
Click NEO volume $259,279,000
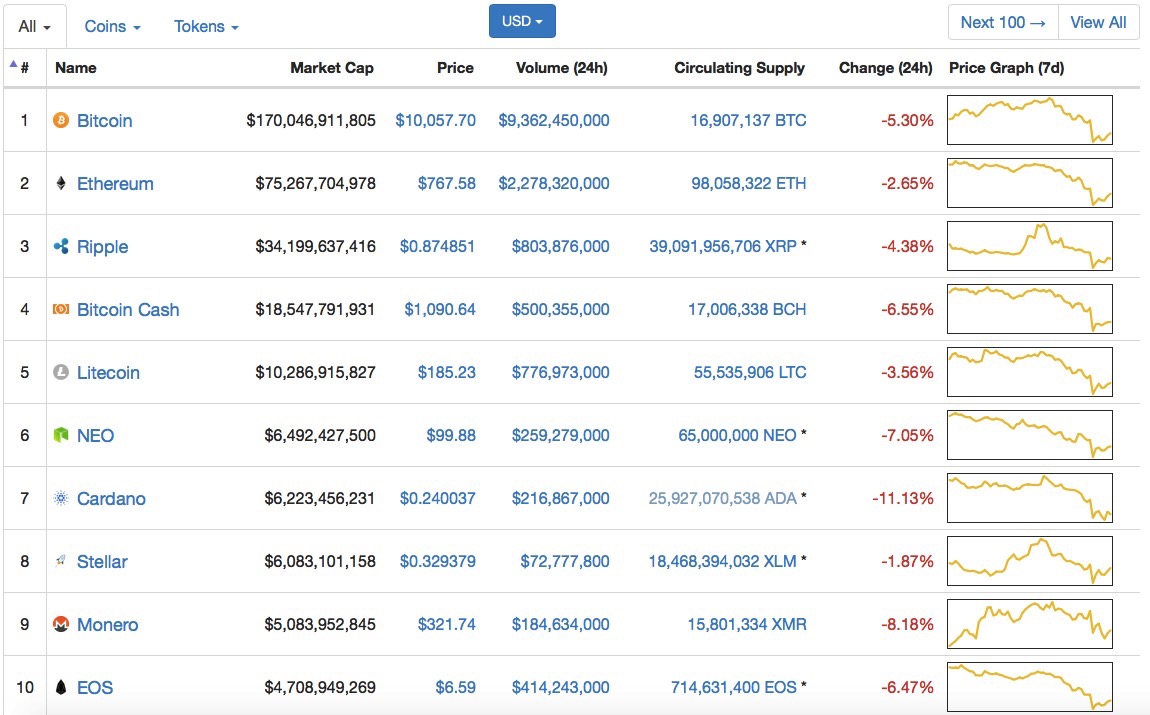click(x=560, y=436)
